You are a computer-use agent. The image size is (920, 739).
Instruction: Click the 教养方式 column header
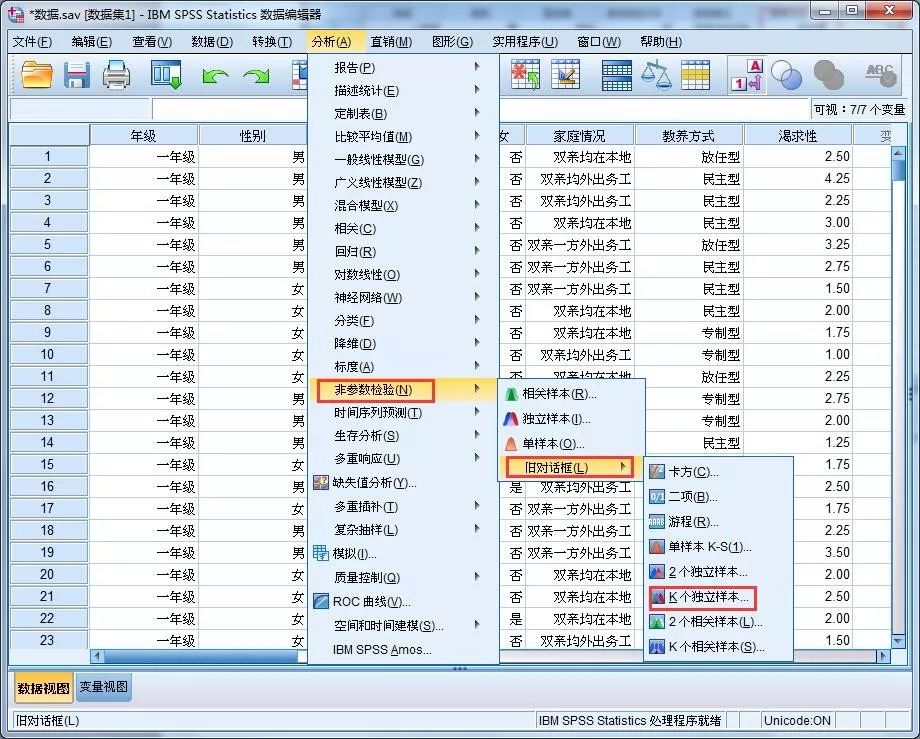click(689, 136)
